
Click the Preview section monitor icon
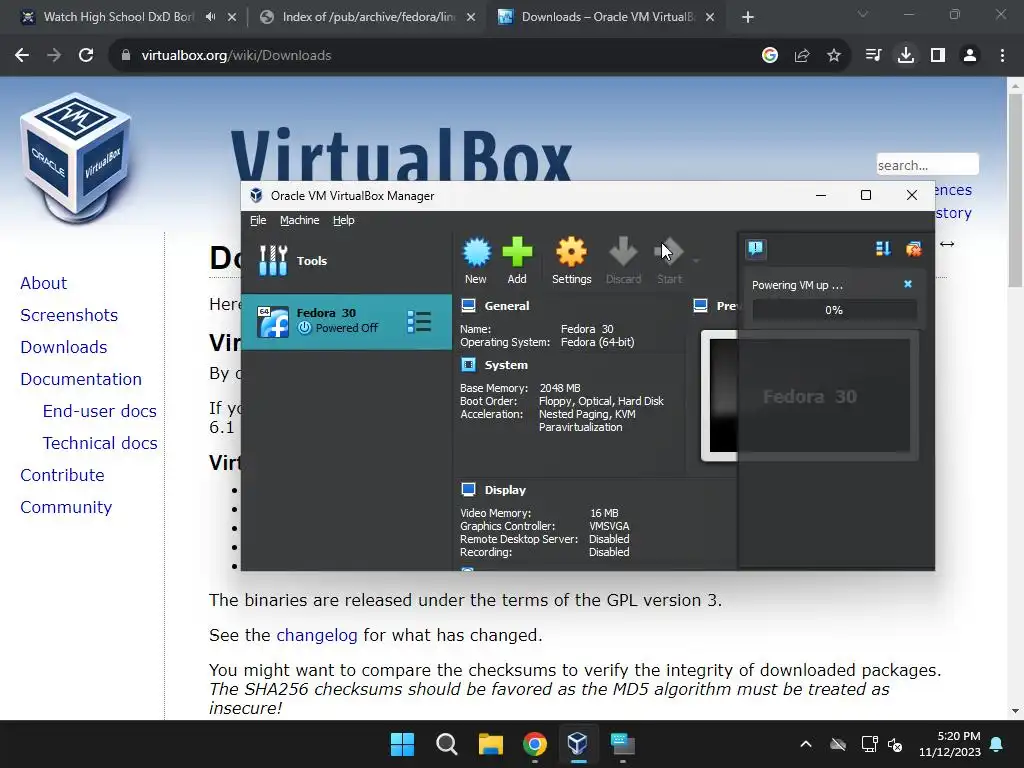click(701, 305)
